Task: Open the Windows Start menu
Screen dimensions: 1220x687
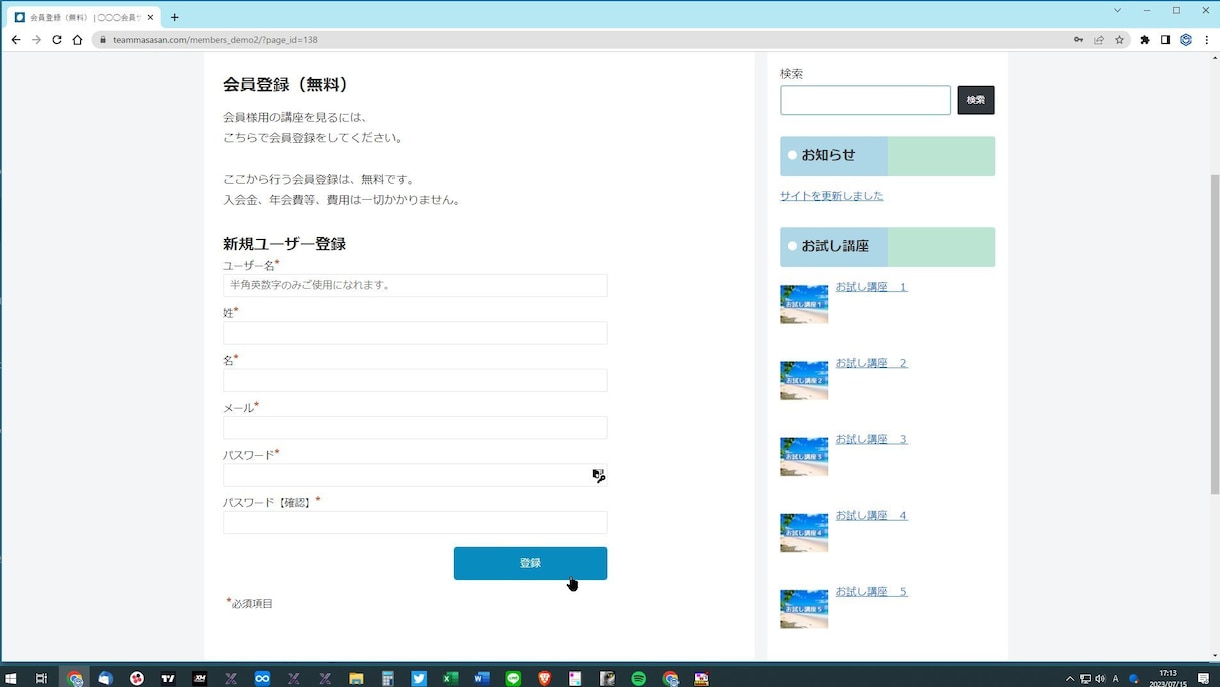Action: pyautogui.click(x=12, y=678)
